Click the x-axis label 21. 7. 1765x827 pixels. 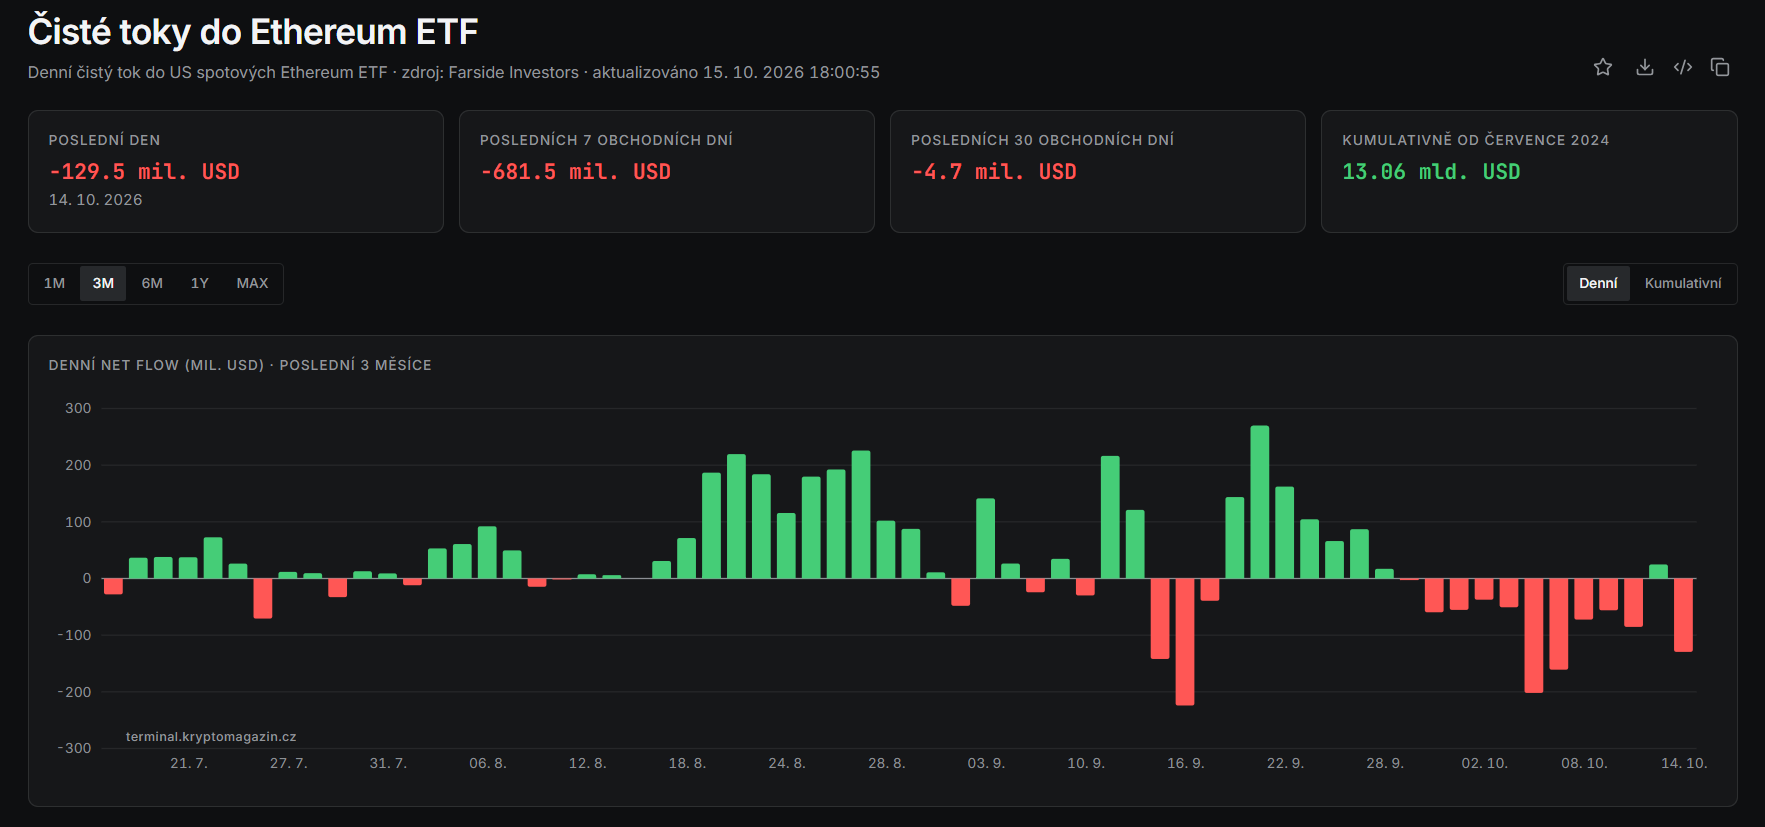click(189, 763)
